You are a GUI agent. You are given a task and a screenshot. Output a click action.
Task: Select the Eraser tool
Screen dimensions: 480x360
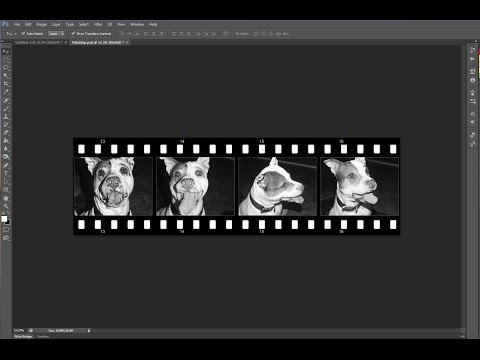[x=6, y=133]
